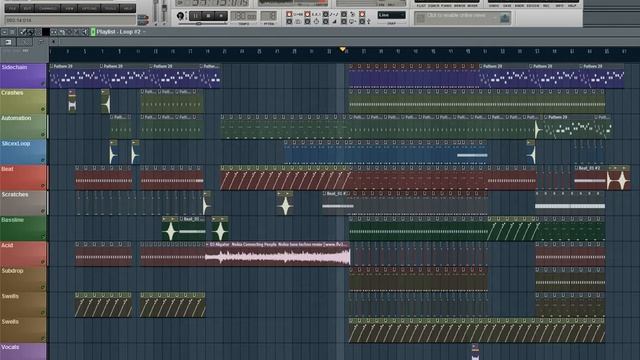Toggle the 3.2.1 countdown before recording
Viewport: 640px width, 360px height.
(307, 14)
